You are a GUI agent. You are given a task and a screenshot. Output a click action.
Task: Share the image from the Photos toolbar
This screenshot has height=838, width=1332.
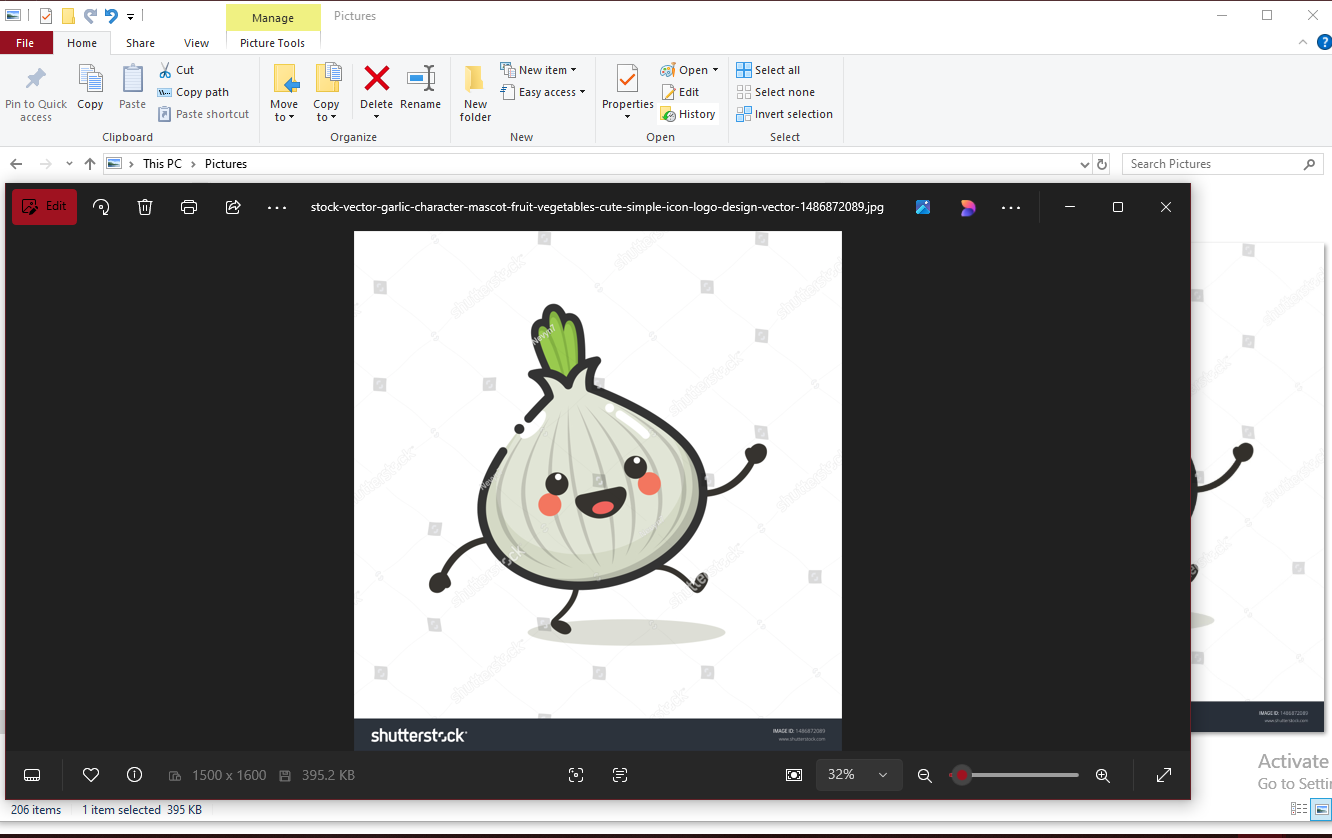pyautogui.click(x=233, y=207)
